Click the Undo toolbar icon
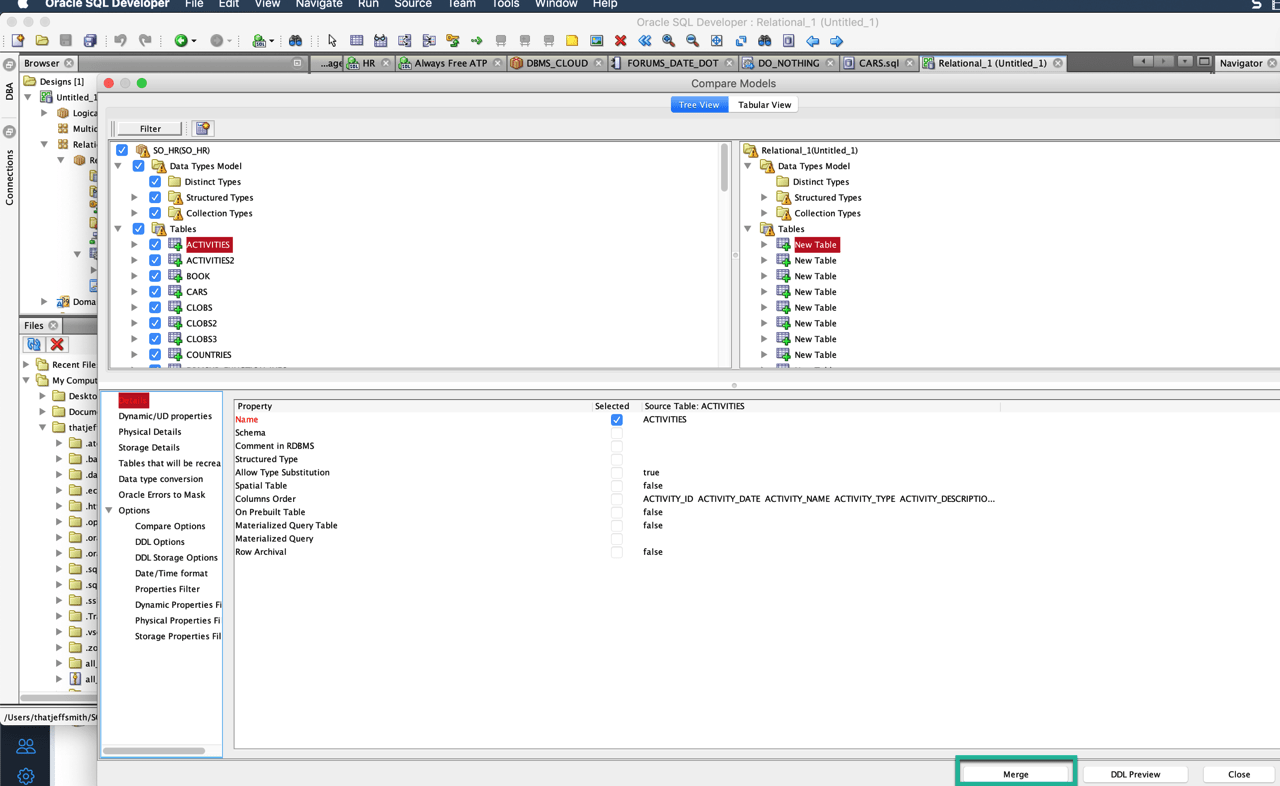Screen dimensions: 1280x786 click(120, 40)
